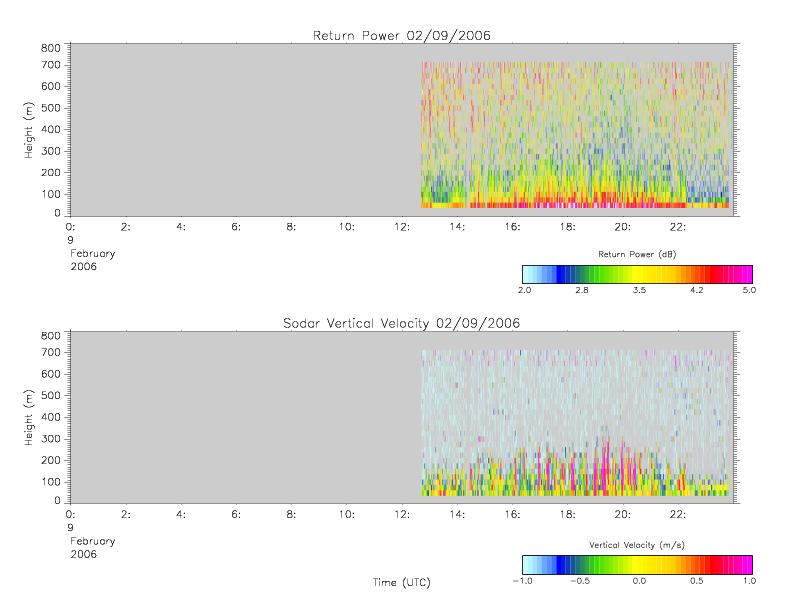
Task: Click the "20:" time tick under Vertical Velocity plot
Action: tap(623, 514)
